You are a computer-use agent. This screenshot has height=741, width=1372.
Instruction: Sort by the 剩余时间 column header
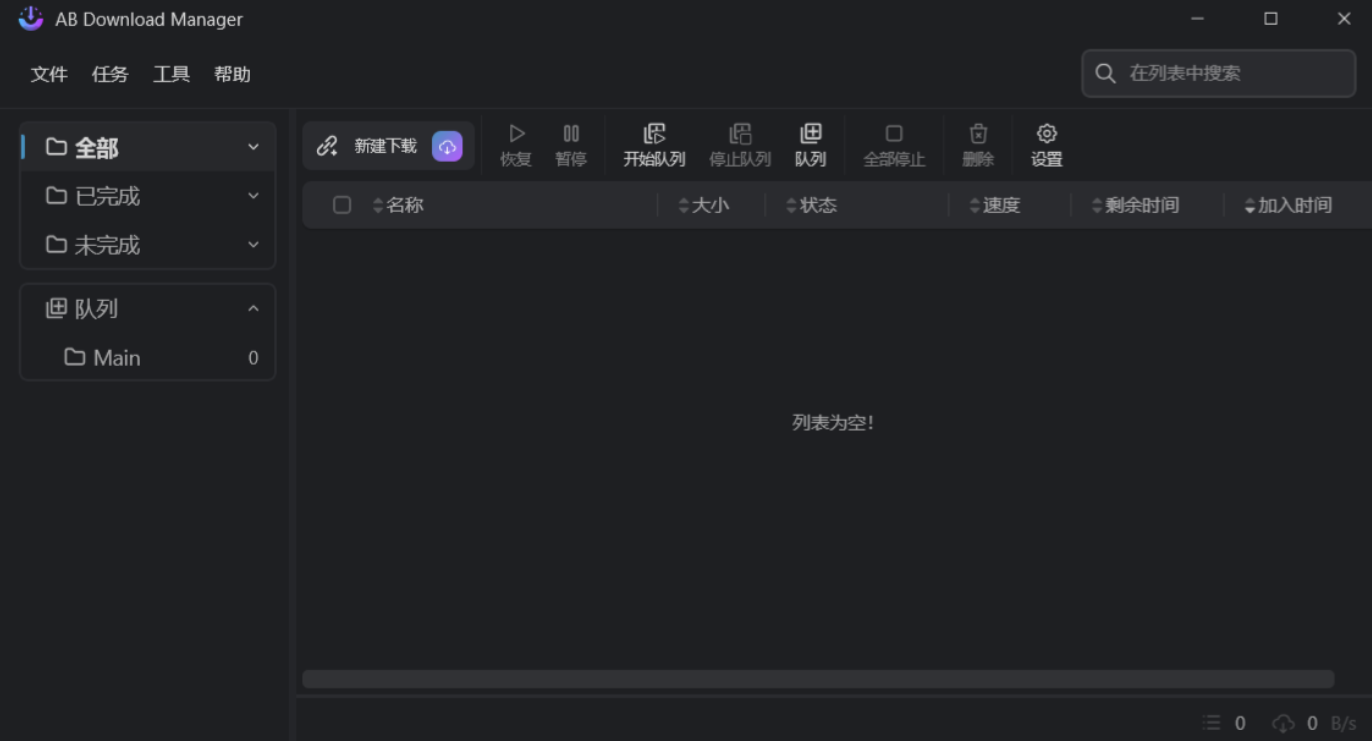coord(1135,205)
